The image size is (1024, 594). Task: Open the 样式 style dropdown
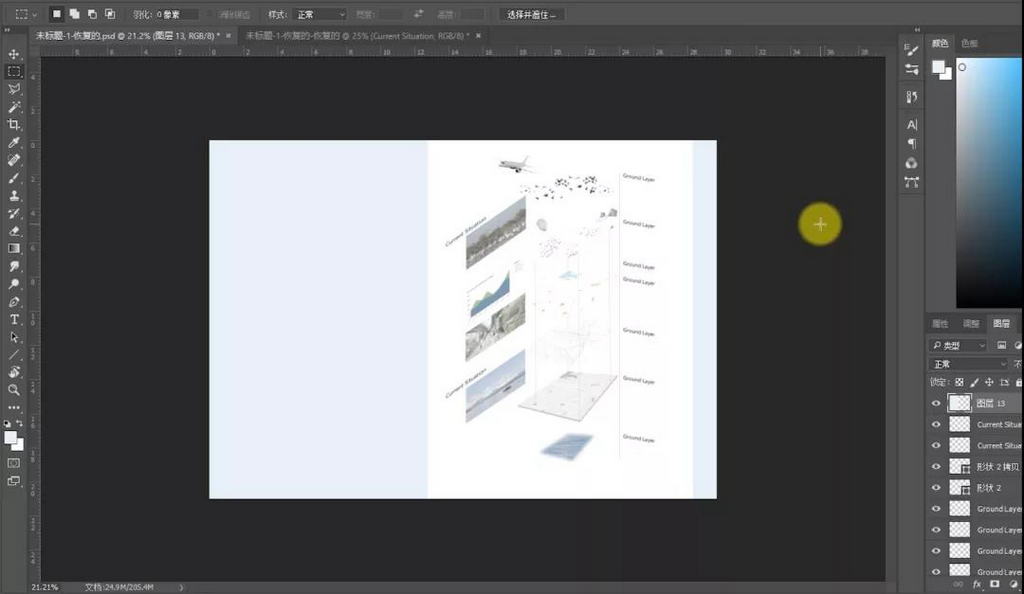click(320, 15)
